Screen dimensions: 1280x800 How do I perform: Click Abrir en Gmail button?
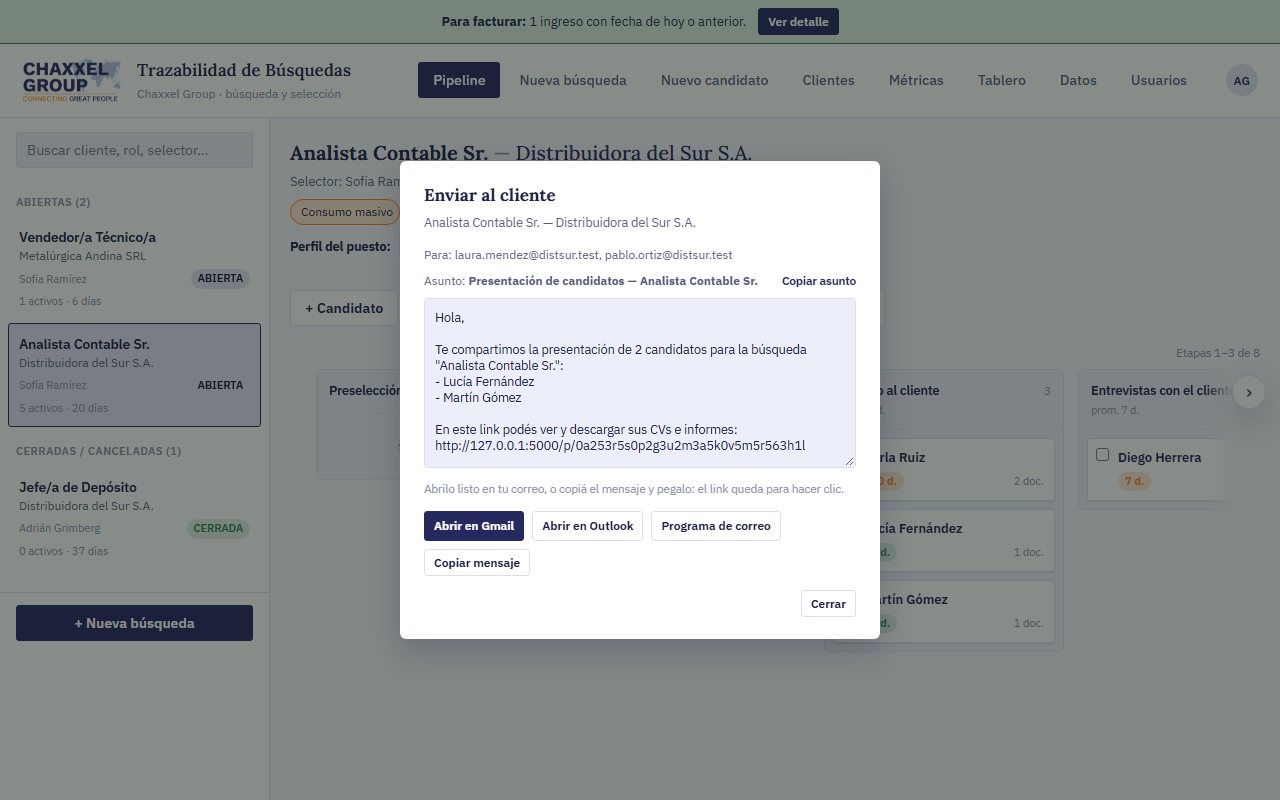(x=474, y=526)
